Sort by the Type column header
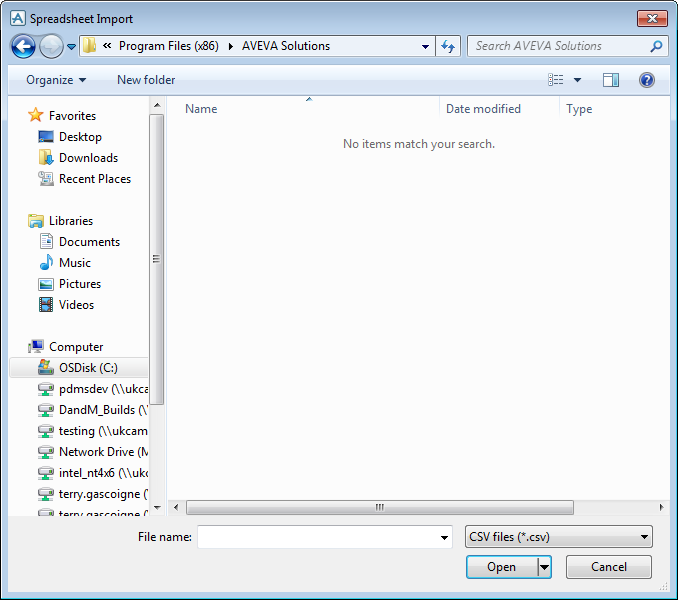 coord(579,109)
